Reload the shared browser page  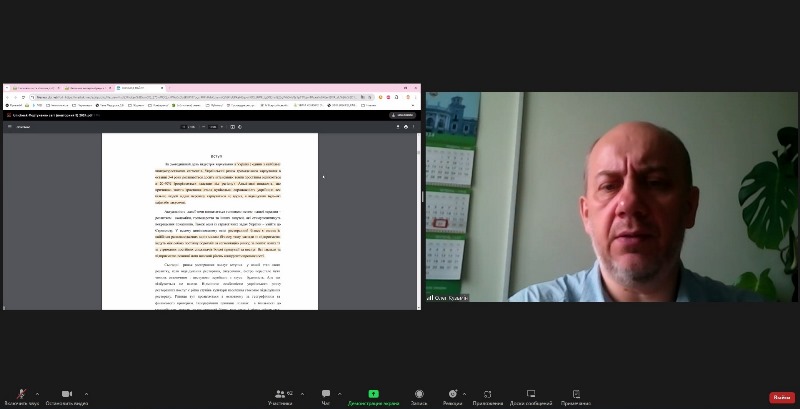(23, 97)
